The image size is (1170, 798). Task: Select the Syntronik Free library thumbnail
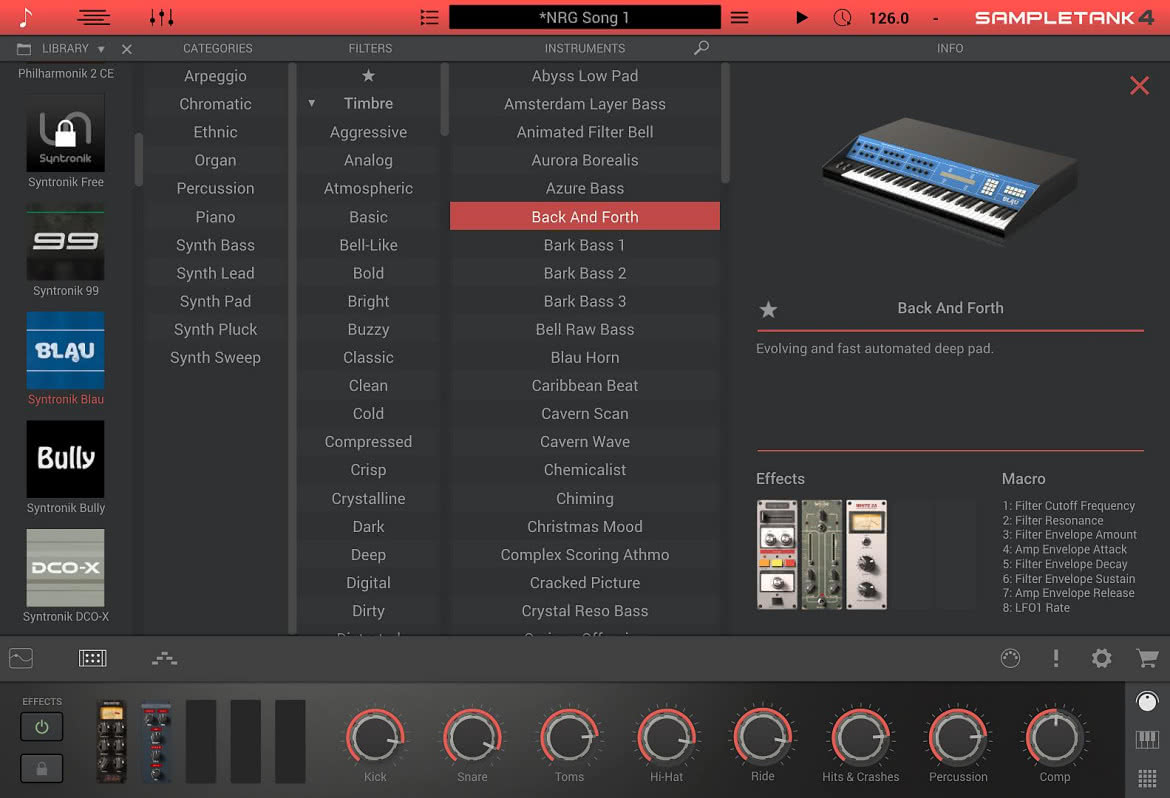click(x=66, y=134)
